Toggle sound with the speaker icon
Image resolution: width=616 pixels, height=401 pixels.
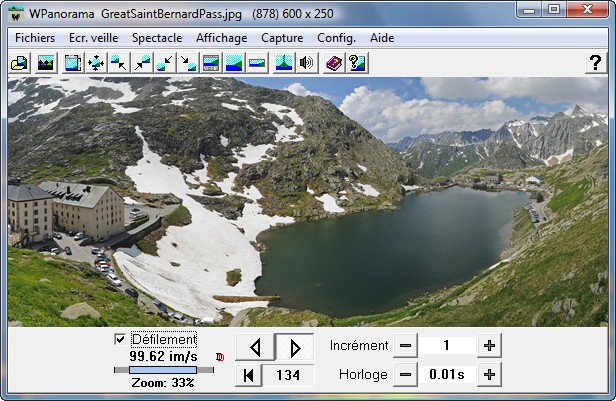306,63
